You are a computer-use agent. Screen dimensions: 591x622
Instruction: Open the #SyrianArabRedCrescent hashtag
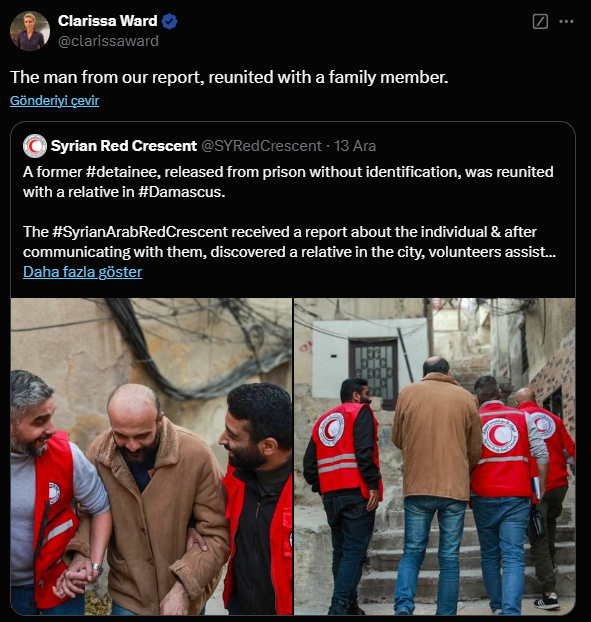pos(140,232)
